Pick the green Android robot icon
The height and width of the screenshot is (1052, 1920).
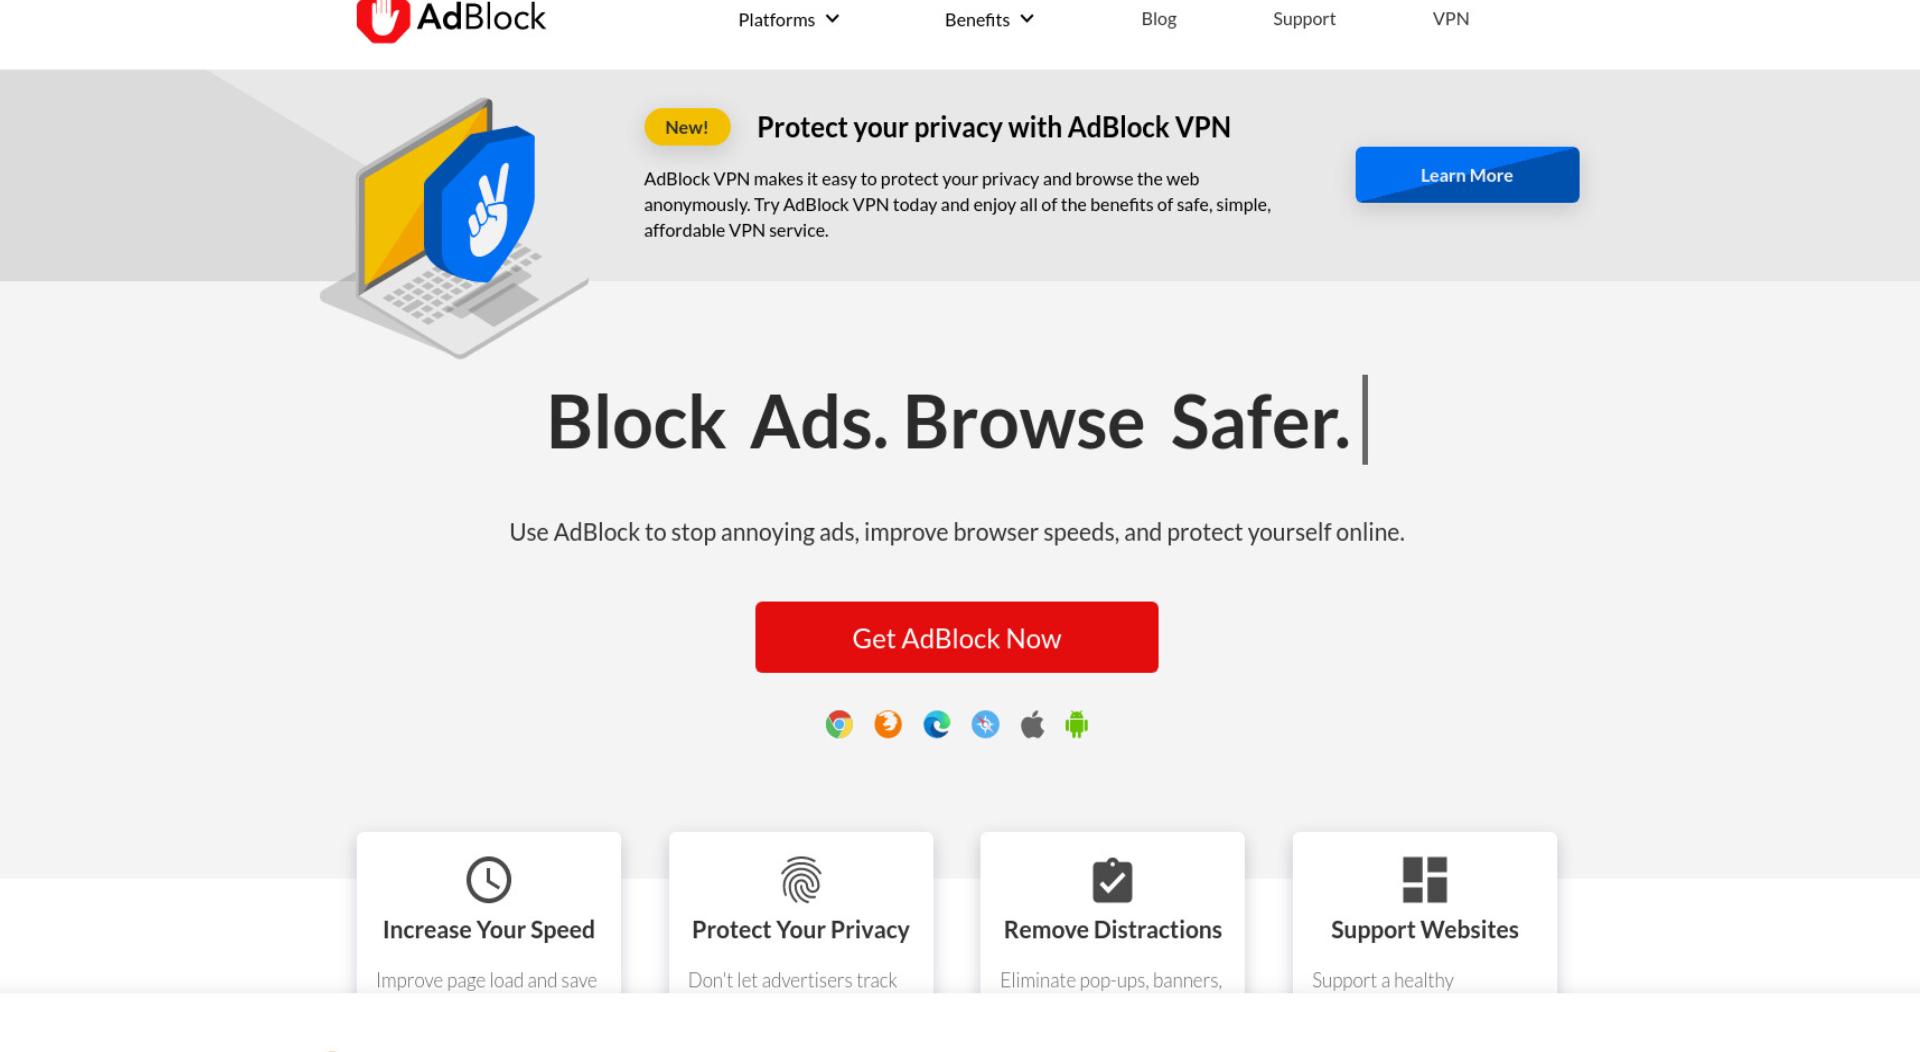point(1077,724)
